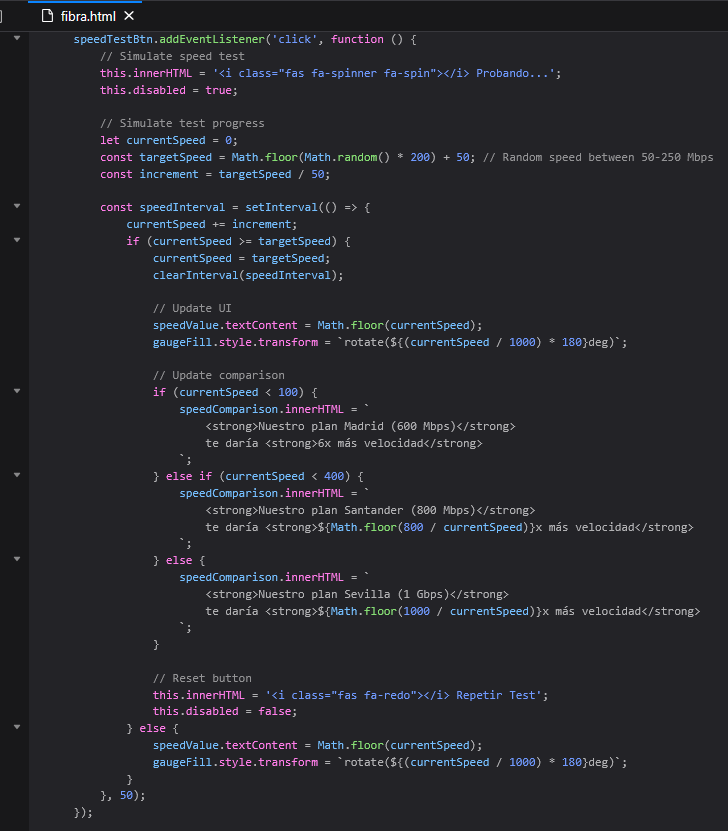Collapse the setInterval arrow function block
The width and height of the screenshot is (728, 831).
tap(17, 206)
